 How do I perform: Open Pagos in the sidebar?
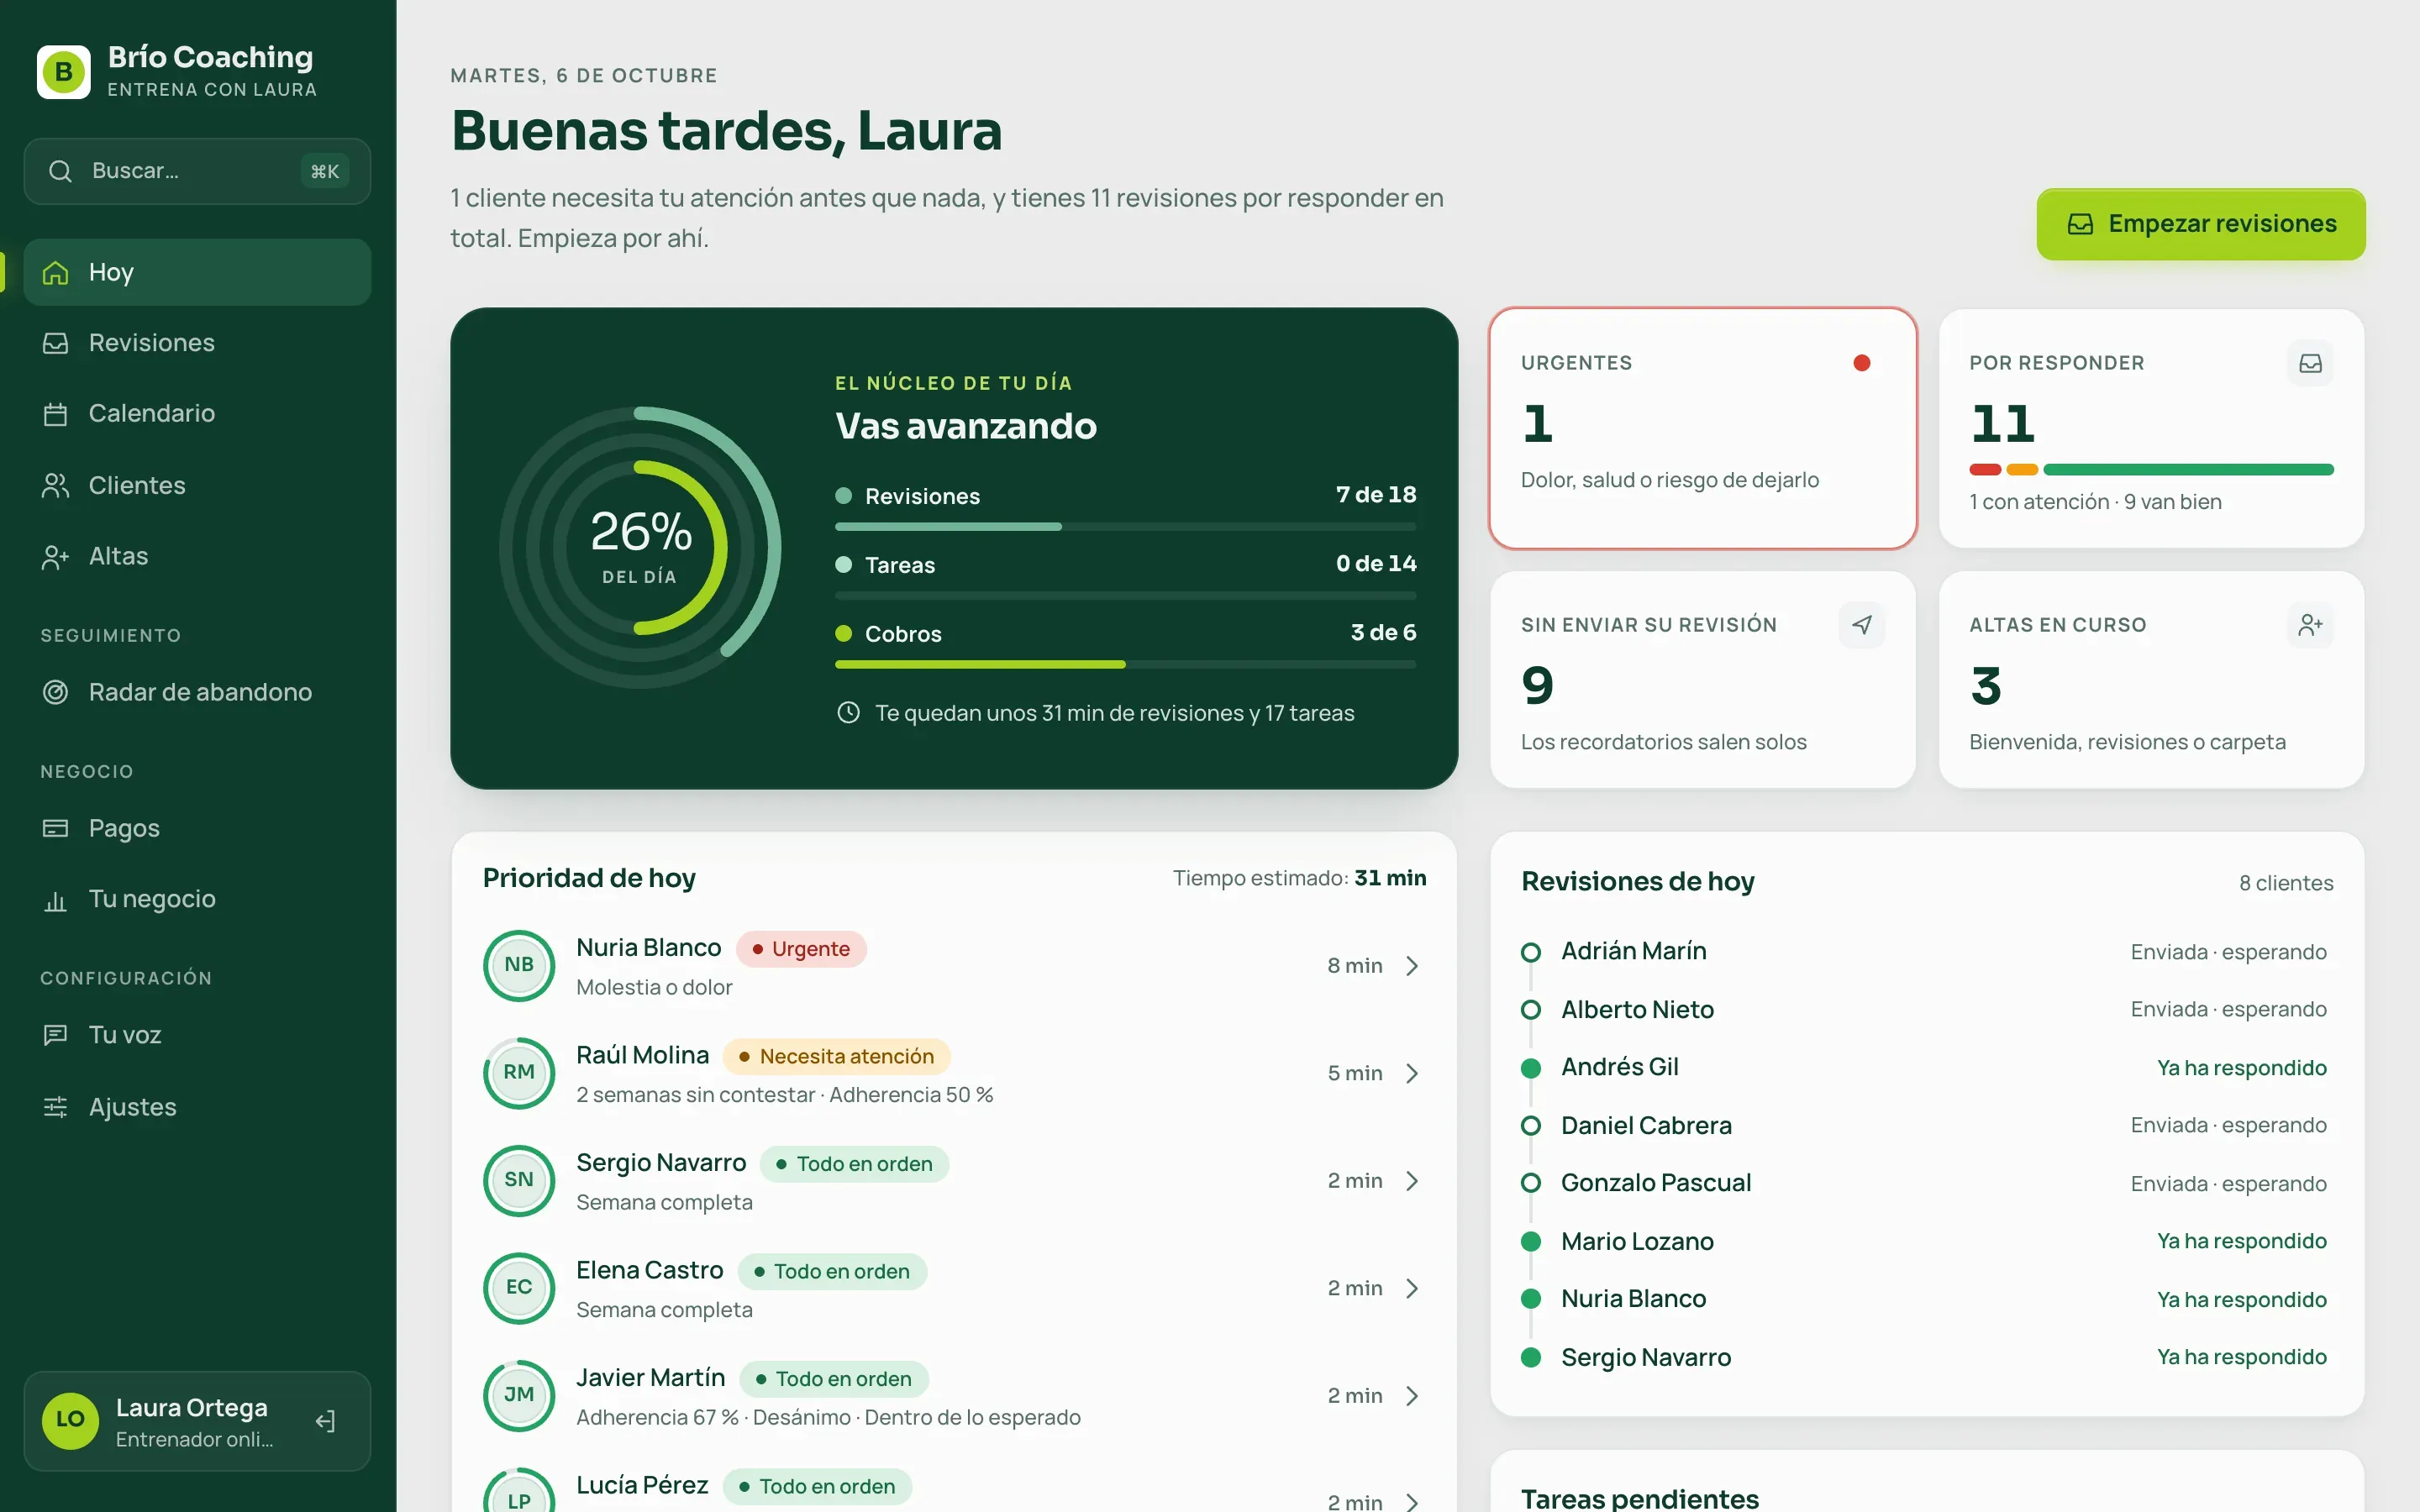click(197, 828)
